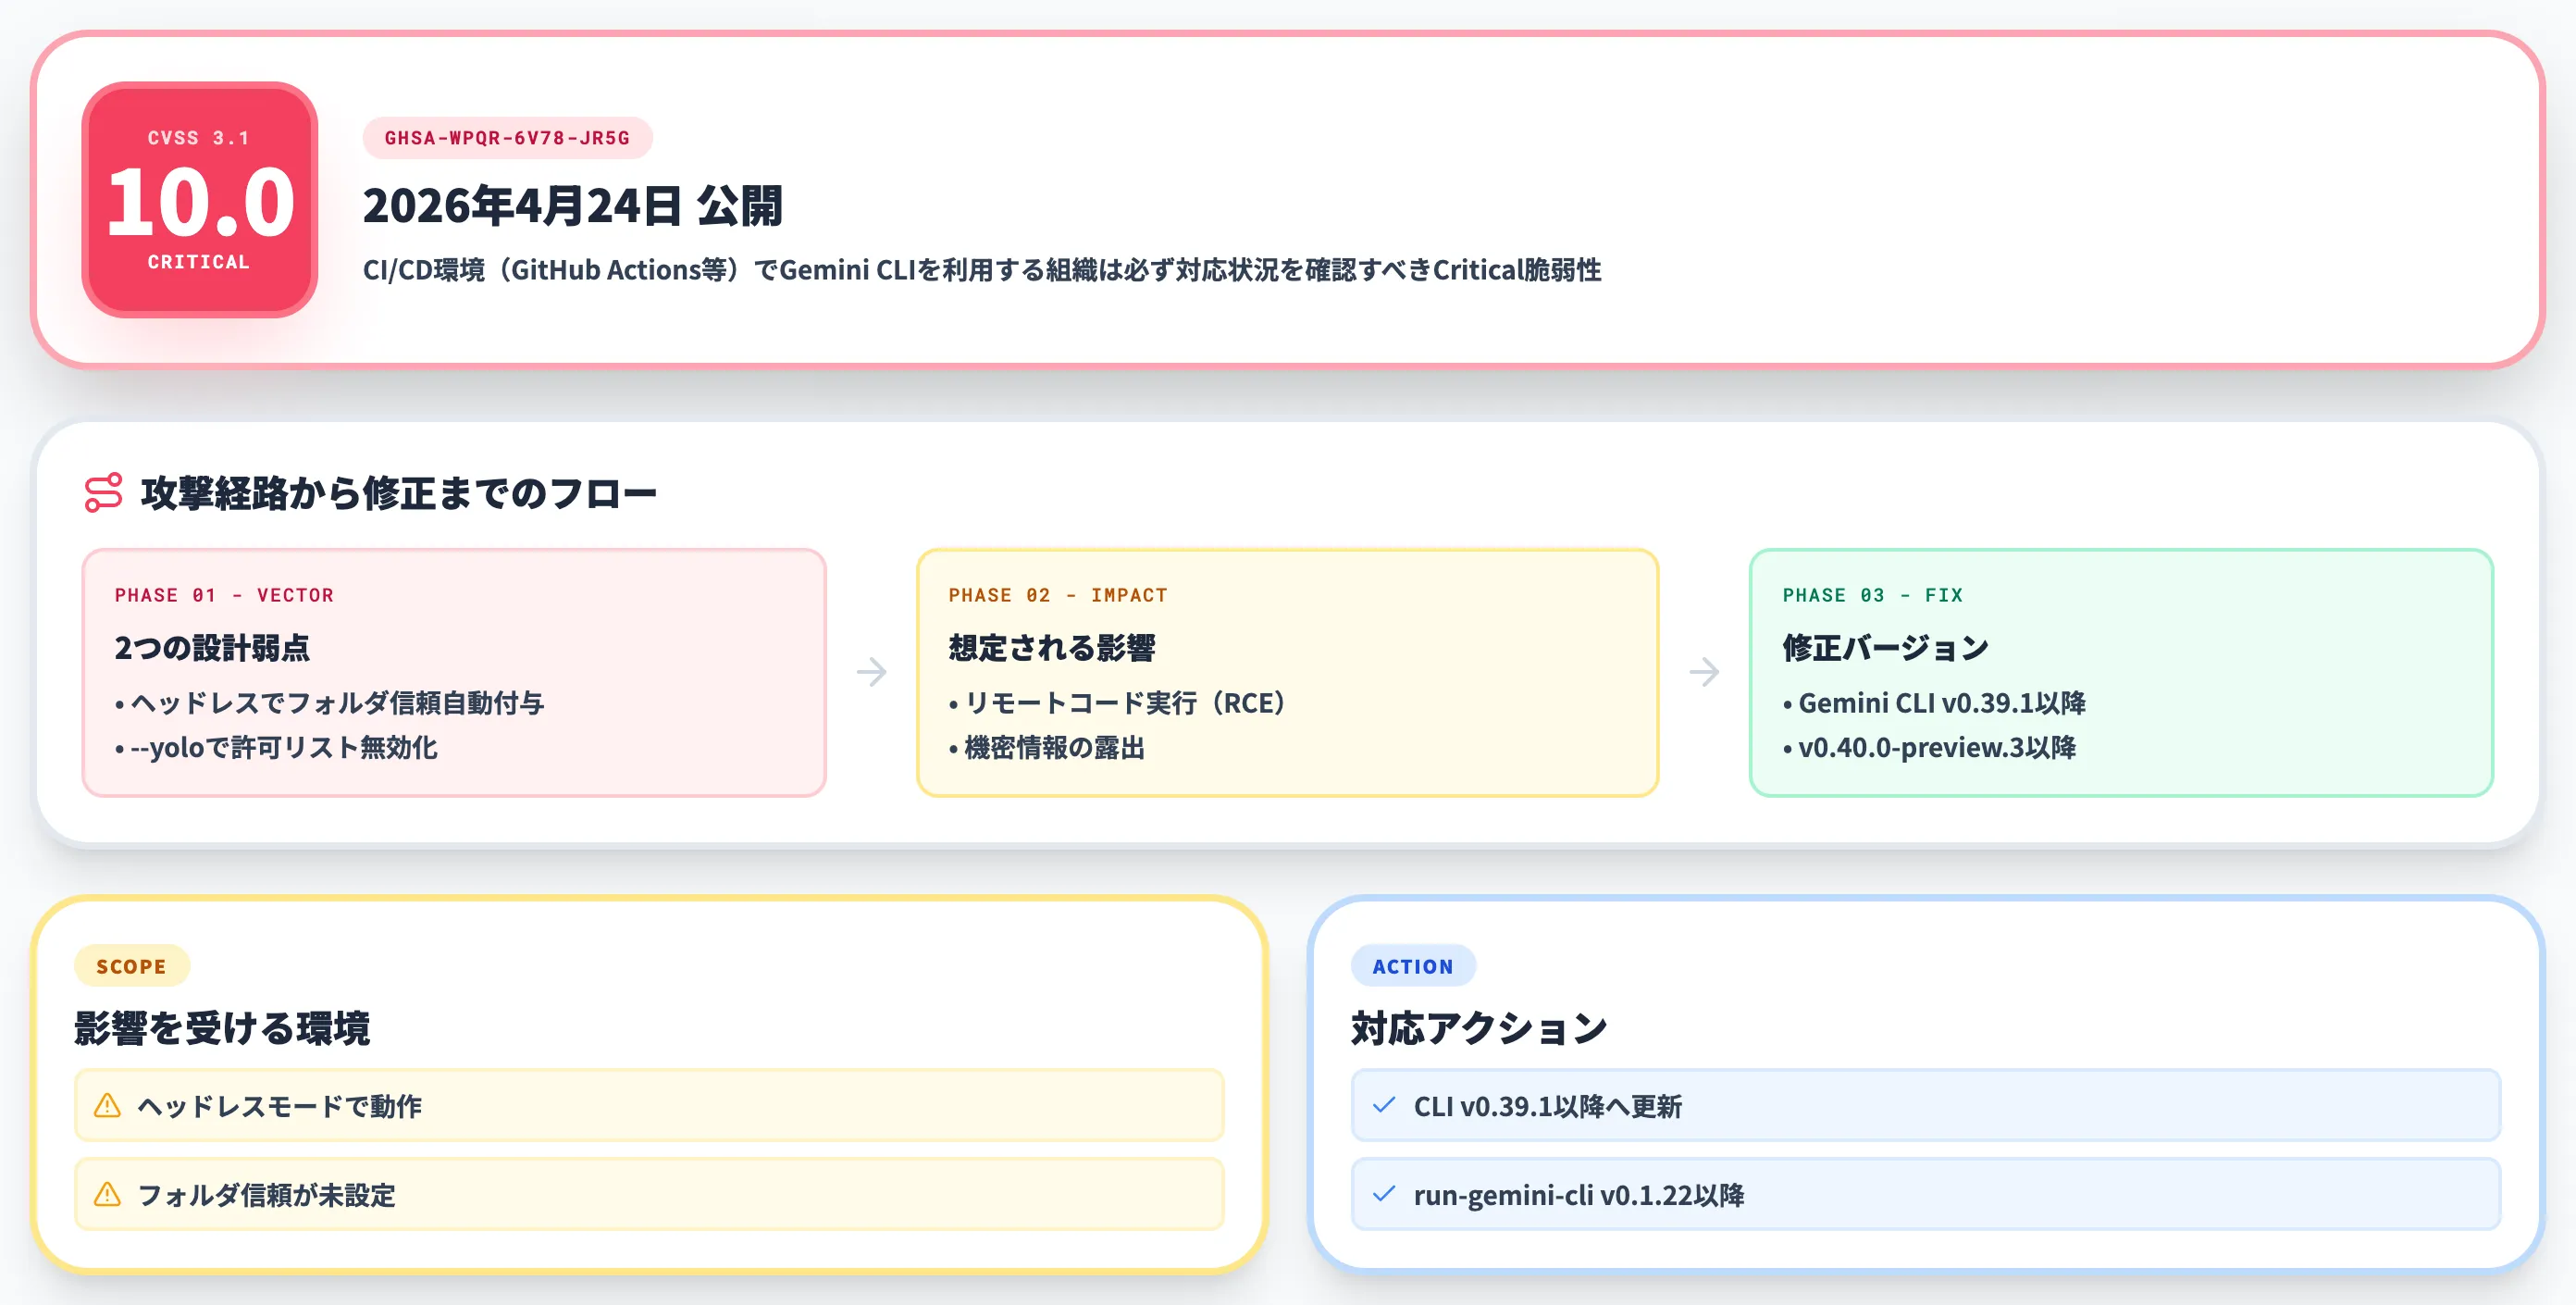Click the ACTION label badge

pyautogui.click(x=1413, y=966)
